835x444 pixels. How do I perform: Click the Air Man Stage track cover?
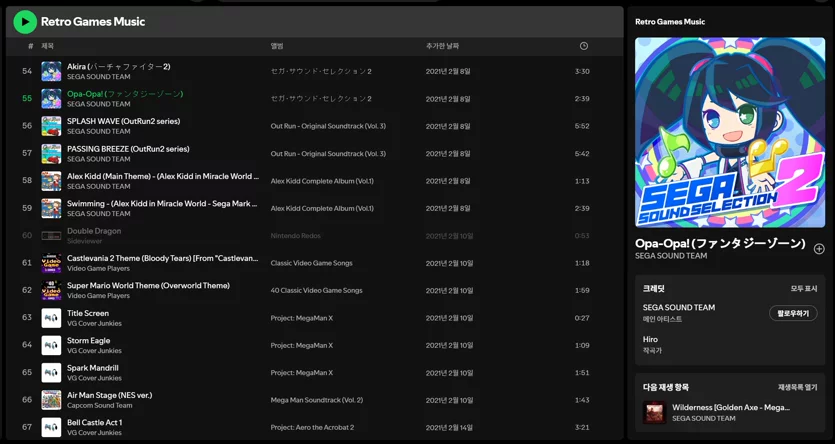(x=51, y=400)
